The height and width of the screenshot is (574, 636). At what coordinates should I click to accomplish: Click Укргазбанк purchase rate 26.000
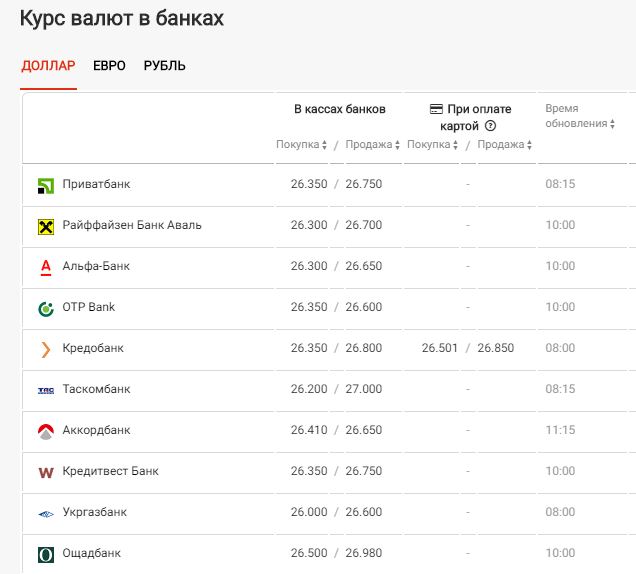point(309,512)
